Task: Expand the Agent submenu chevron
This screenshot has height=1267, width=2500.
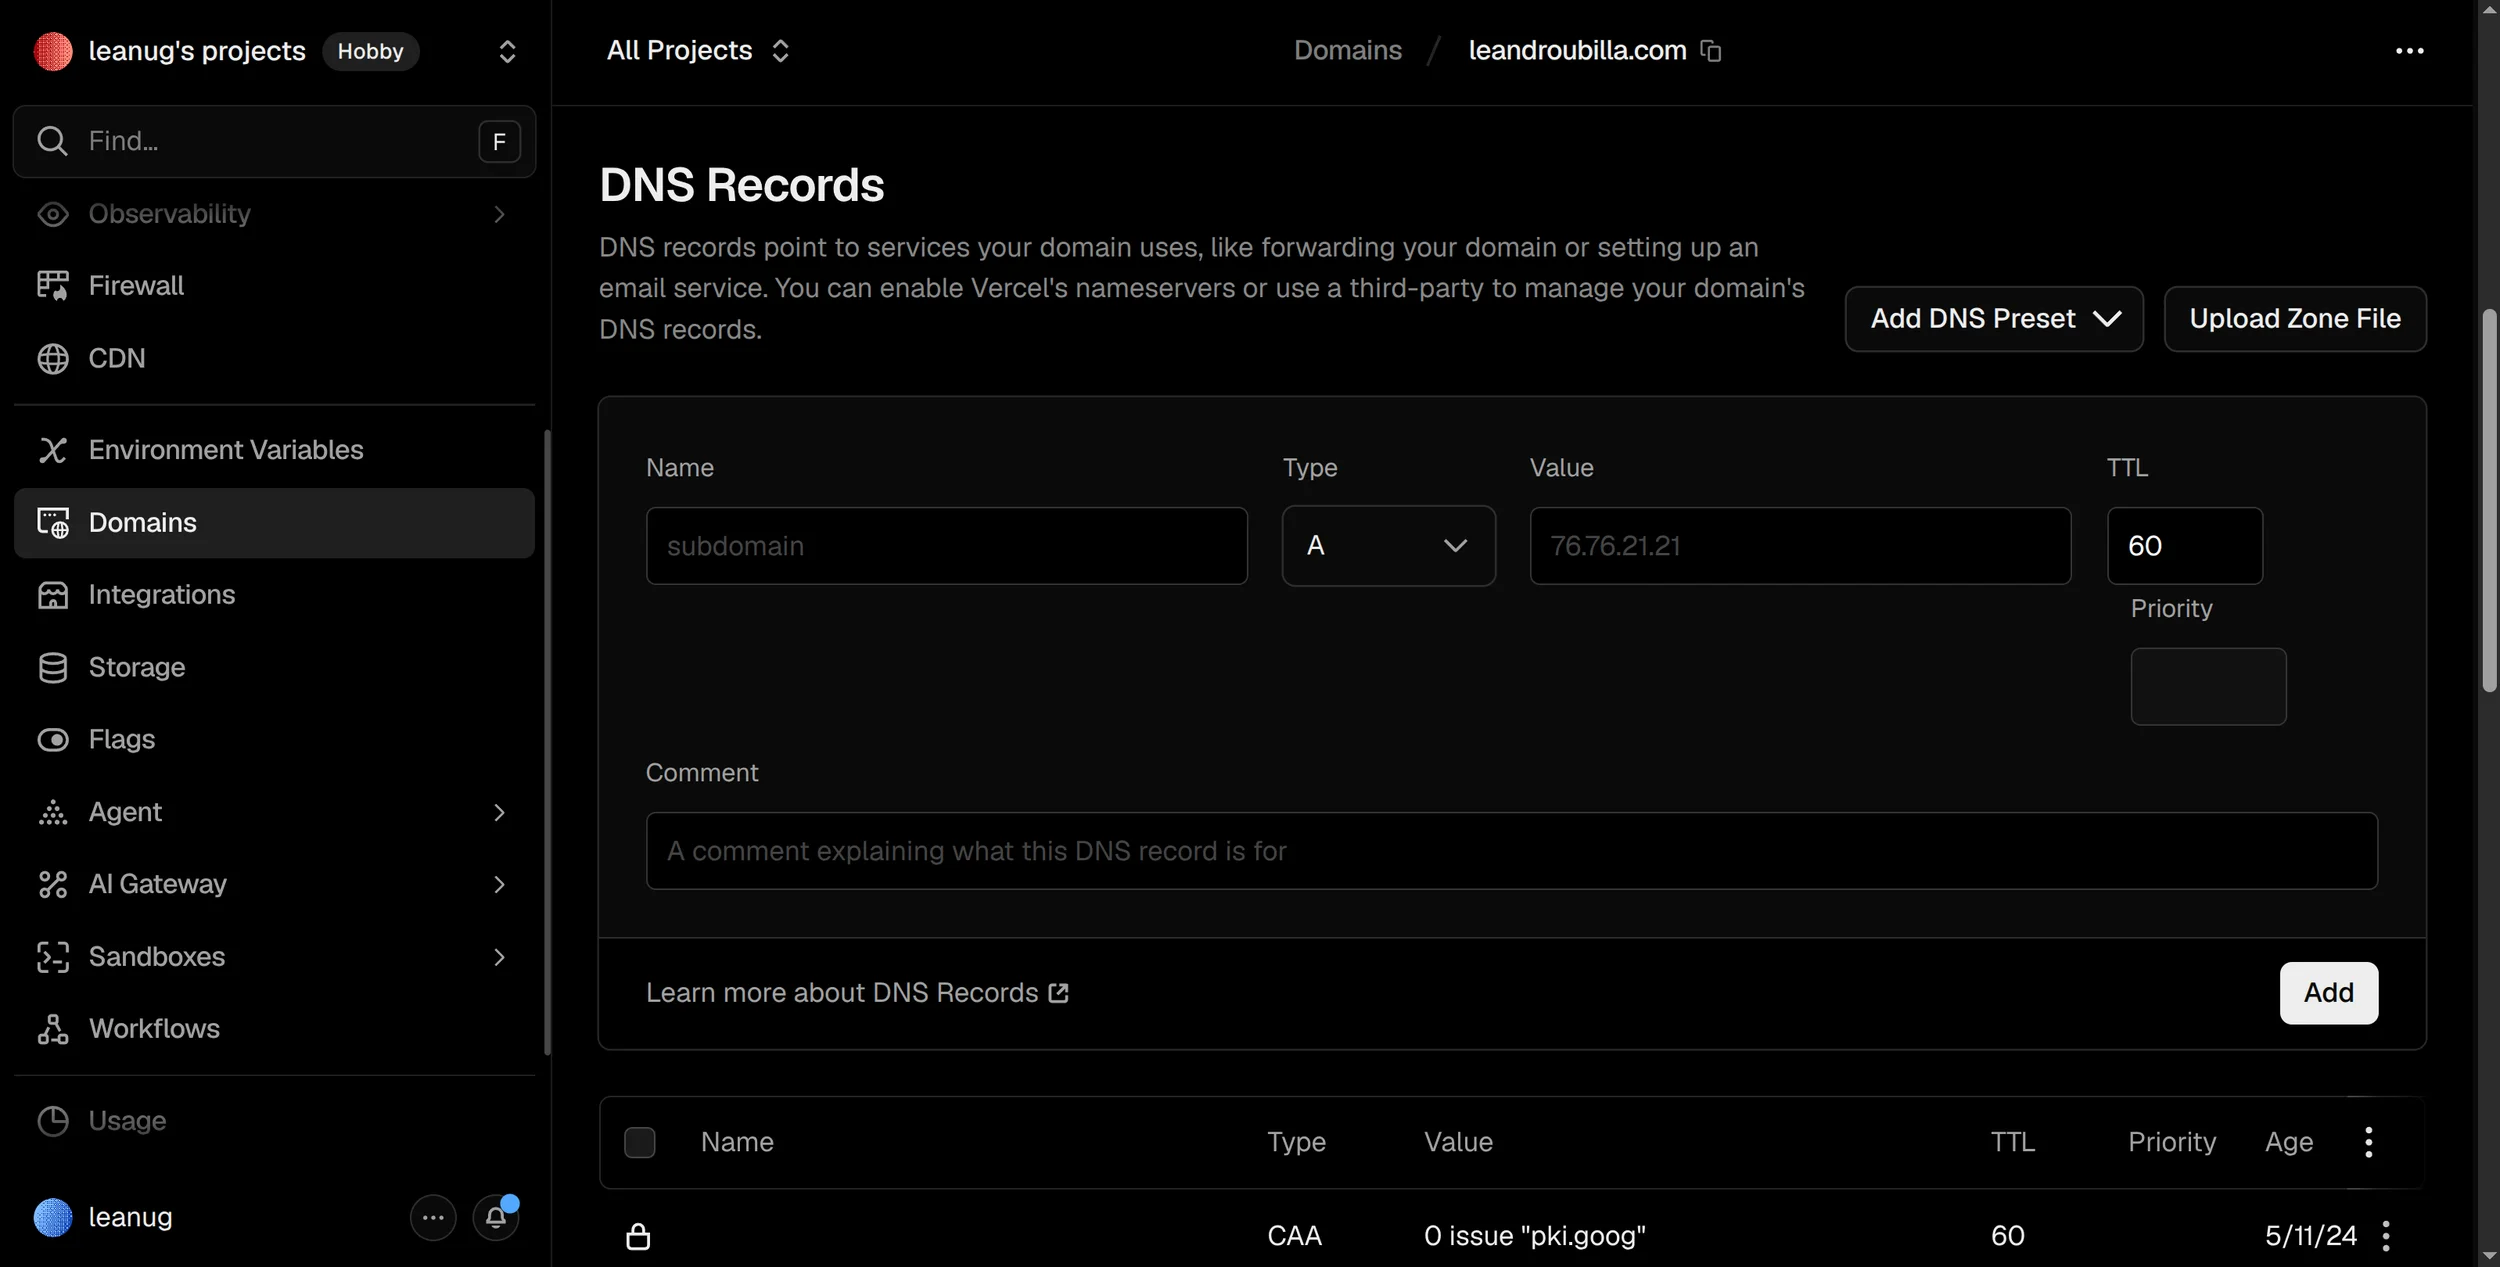Action: click(x=499, y=812)
